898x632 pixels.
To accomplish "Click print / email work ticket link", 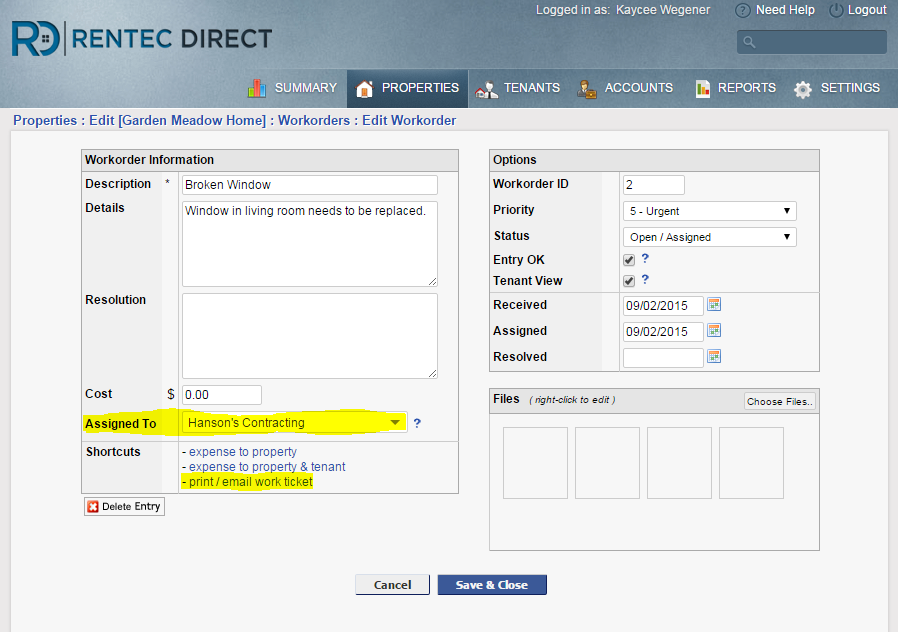I will click(250, 482).
